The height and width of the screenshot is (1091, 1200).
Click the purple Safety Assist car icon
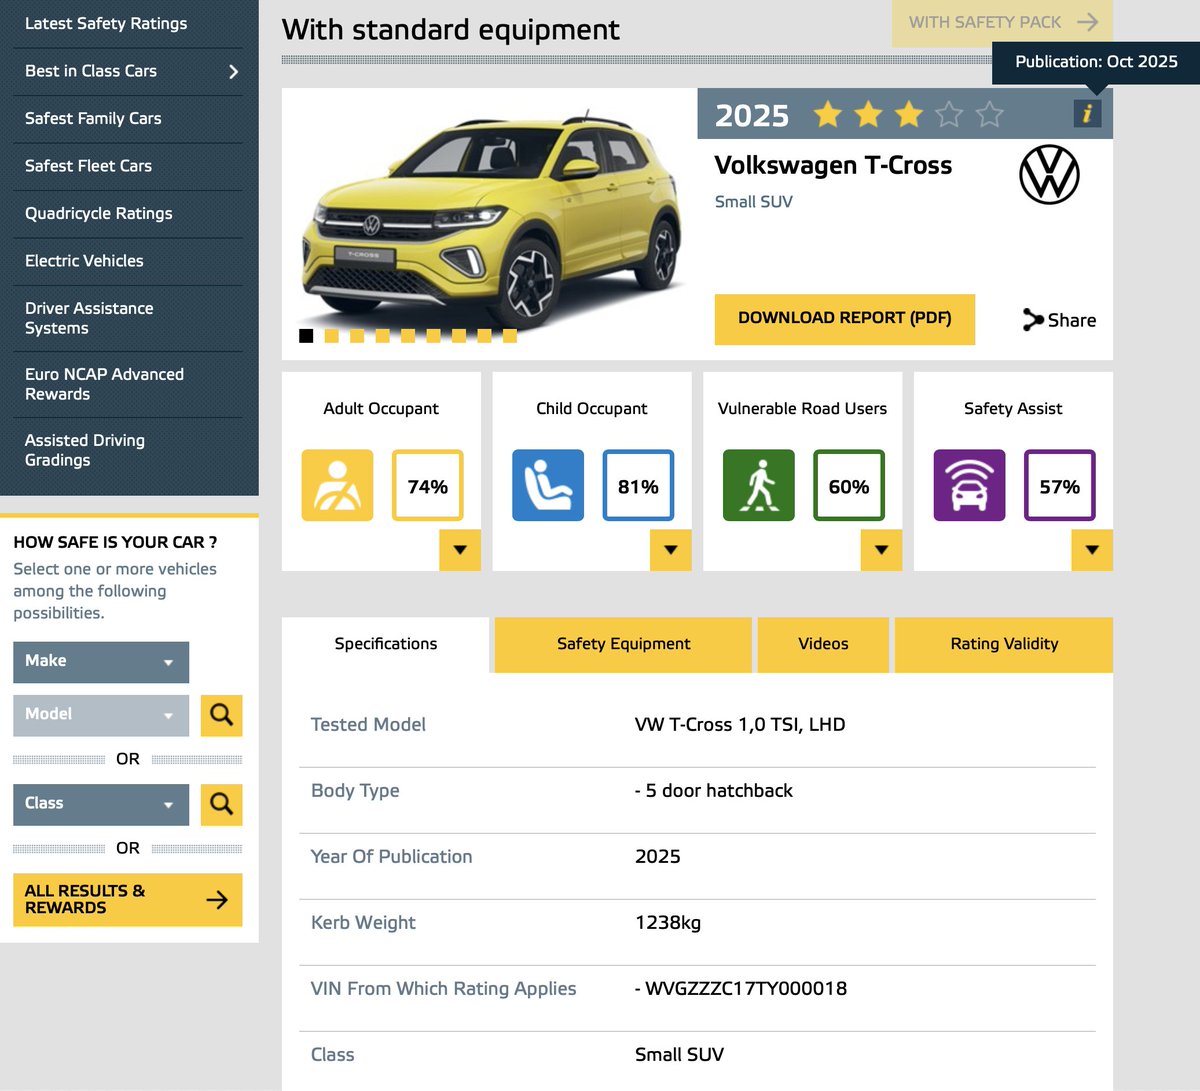(969, 486)
